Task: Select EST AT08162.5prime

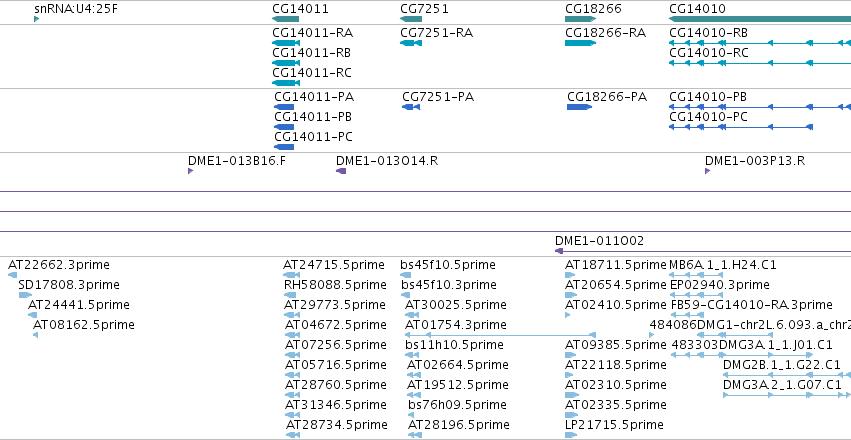Action: click(x=84, y=325)
